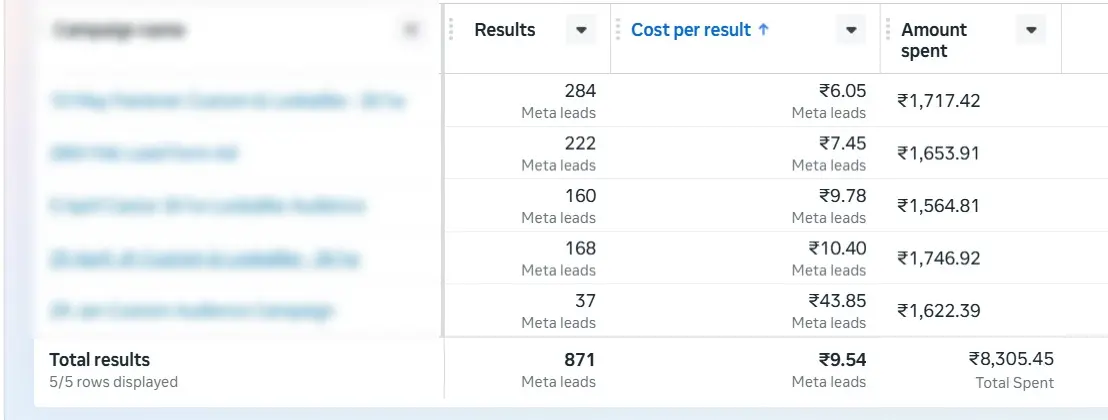The width and height of the screenshot is (1108, 420).
Task: Click the Cost per result drag handle
Action: (x=617, y=30)
